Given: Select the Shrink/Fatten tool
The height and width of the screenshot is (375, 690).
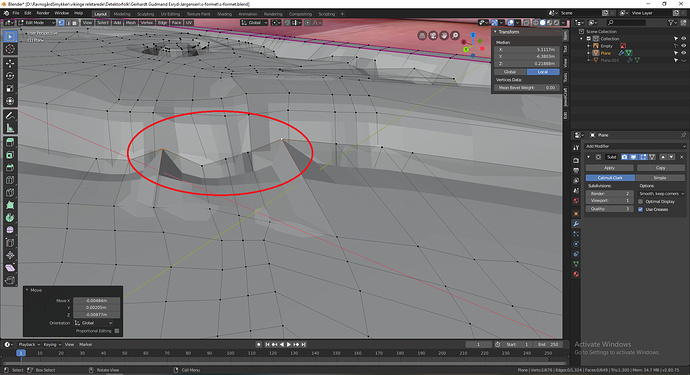Looking at the screenshot, I should coord(10,255).
